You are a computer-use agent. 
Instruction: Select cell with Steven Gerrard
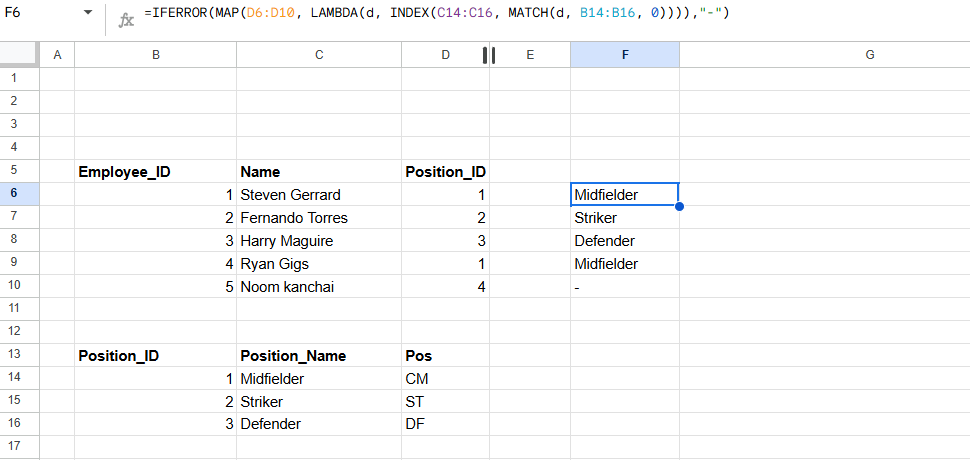(319, 195)
